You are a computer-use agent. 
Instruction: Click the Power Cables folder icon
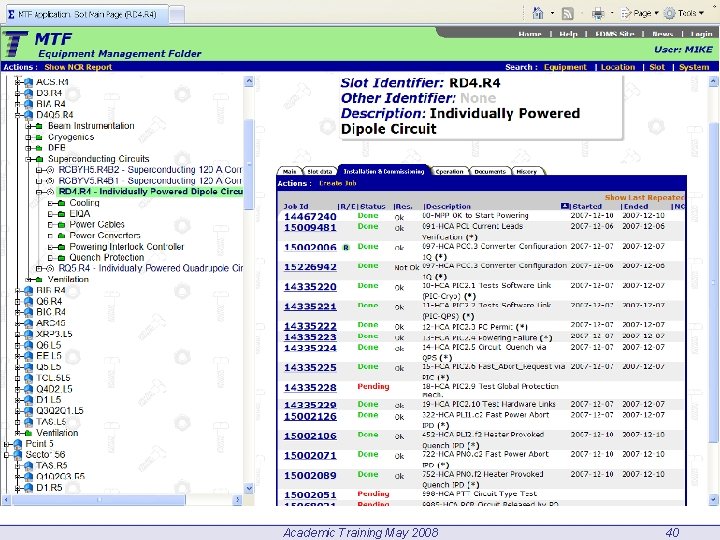(x=62, y=225)
